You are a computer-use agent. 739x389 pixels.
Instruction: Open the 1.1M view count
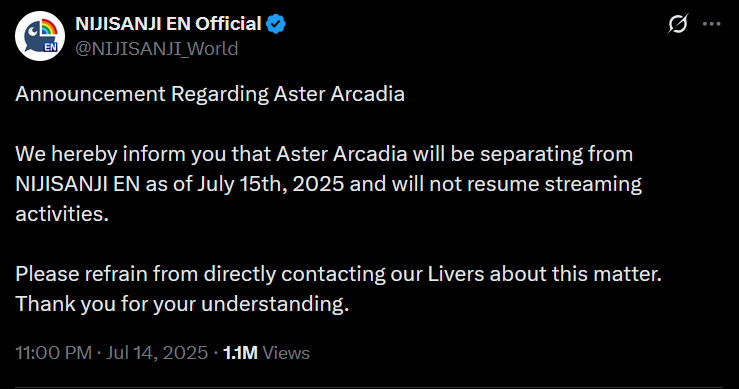click(240, 353)
